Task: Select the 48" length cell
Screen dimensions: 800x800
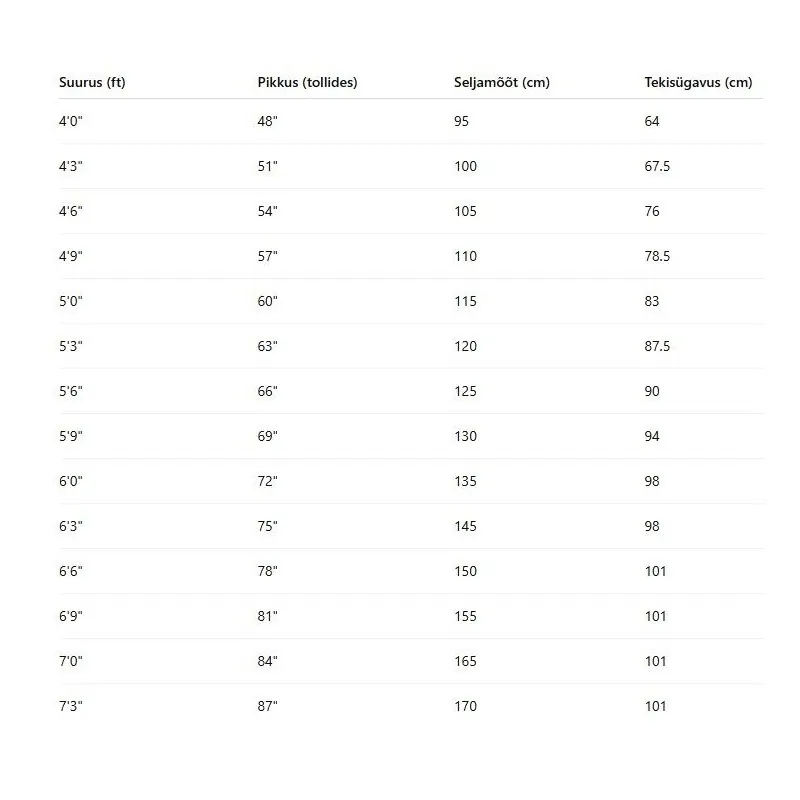Action: (267, 121)
